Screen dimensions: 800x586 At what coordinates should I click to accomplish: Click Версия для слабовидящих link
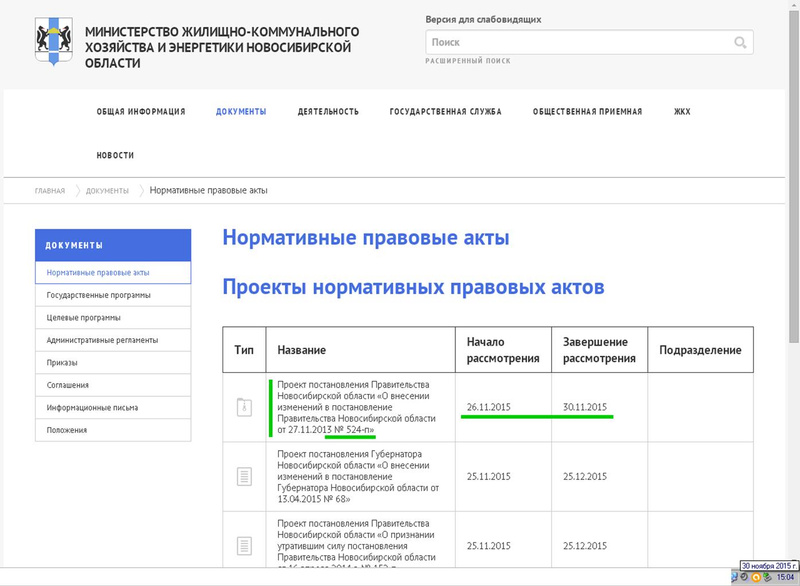[483, 19]
